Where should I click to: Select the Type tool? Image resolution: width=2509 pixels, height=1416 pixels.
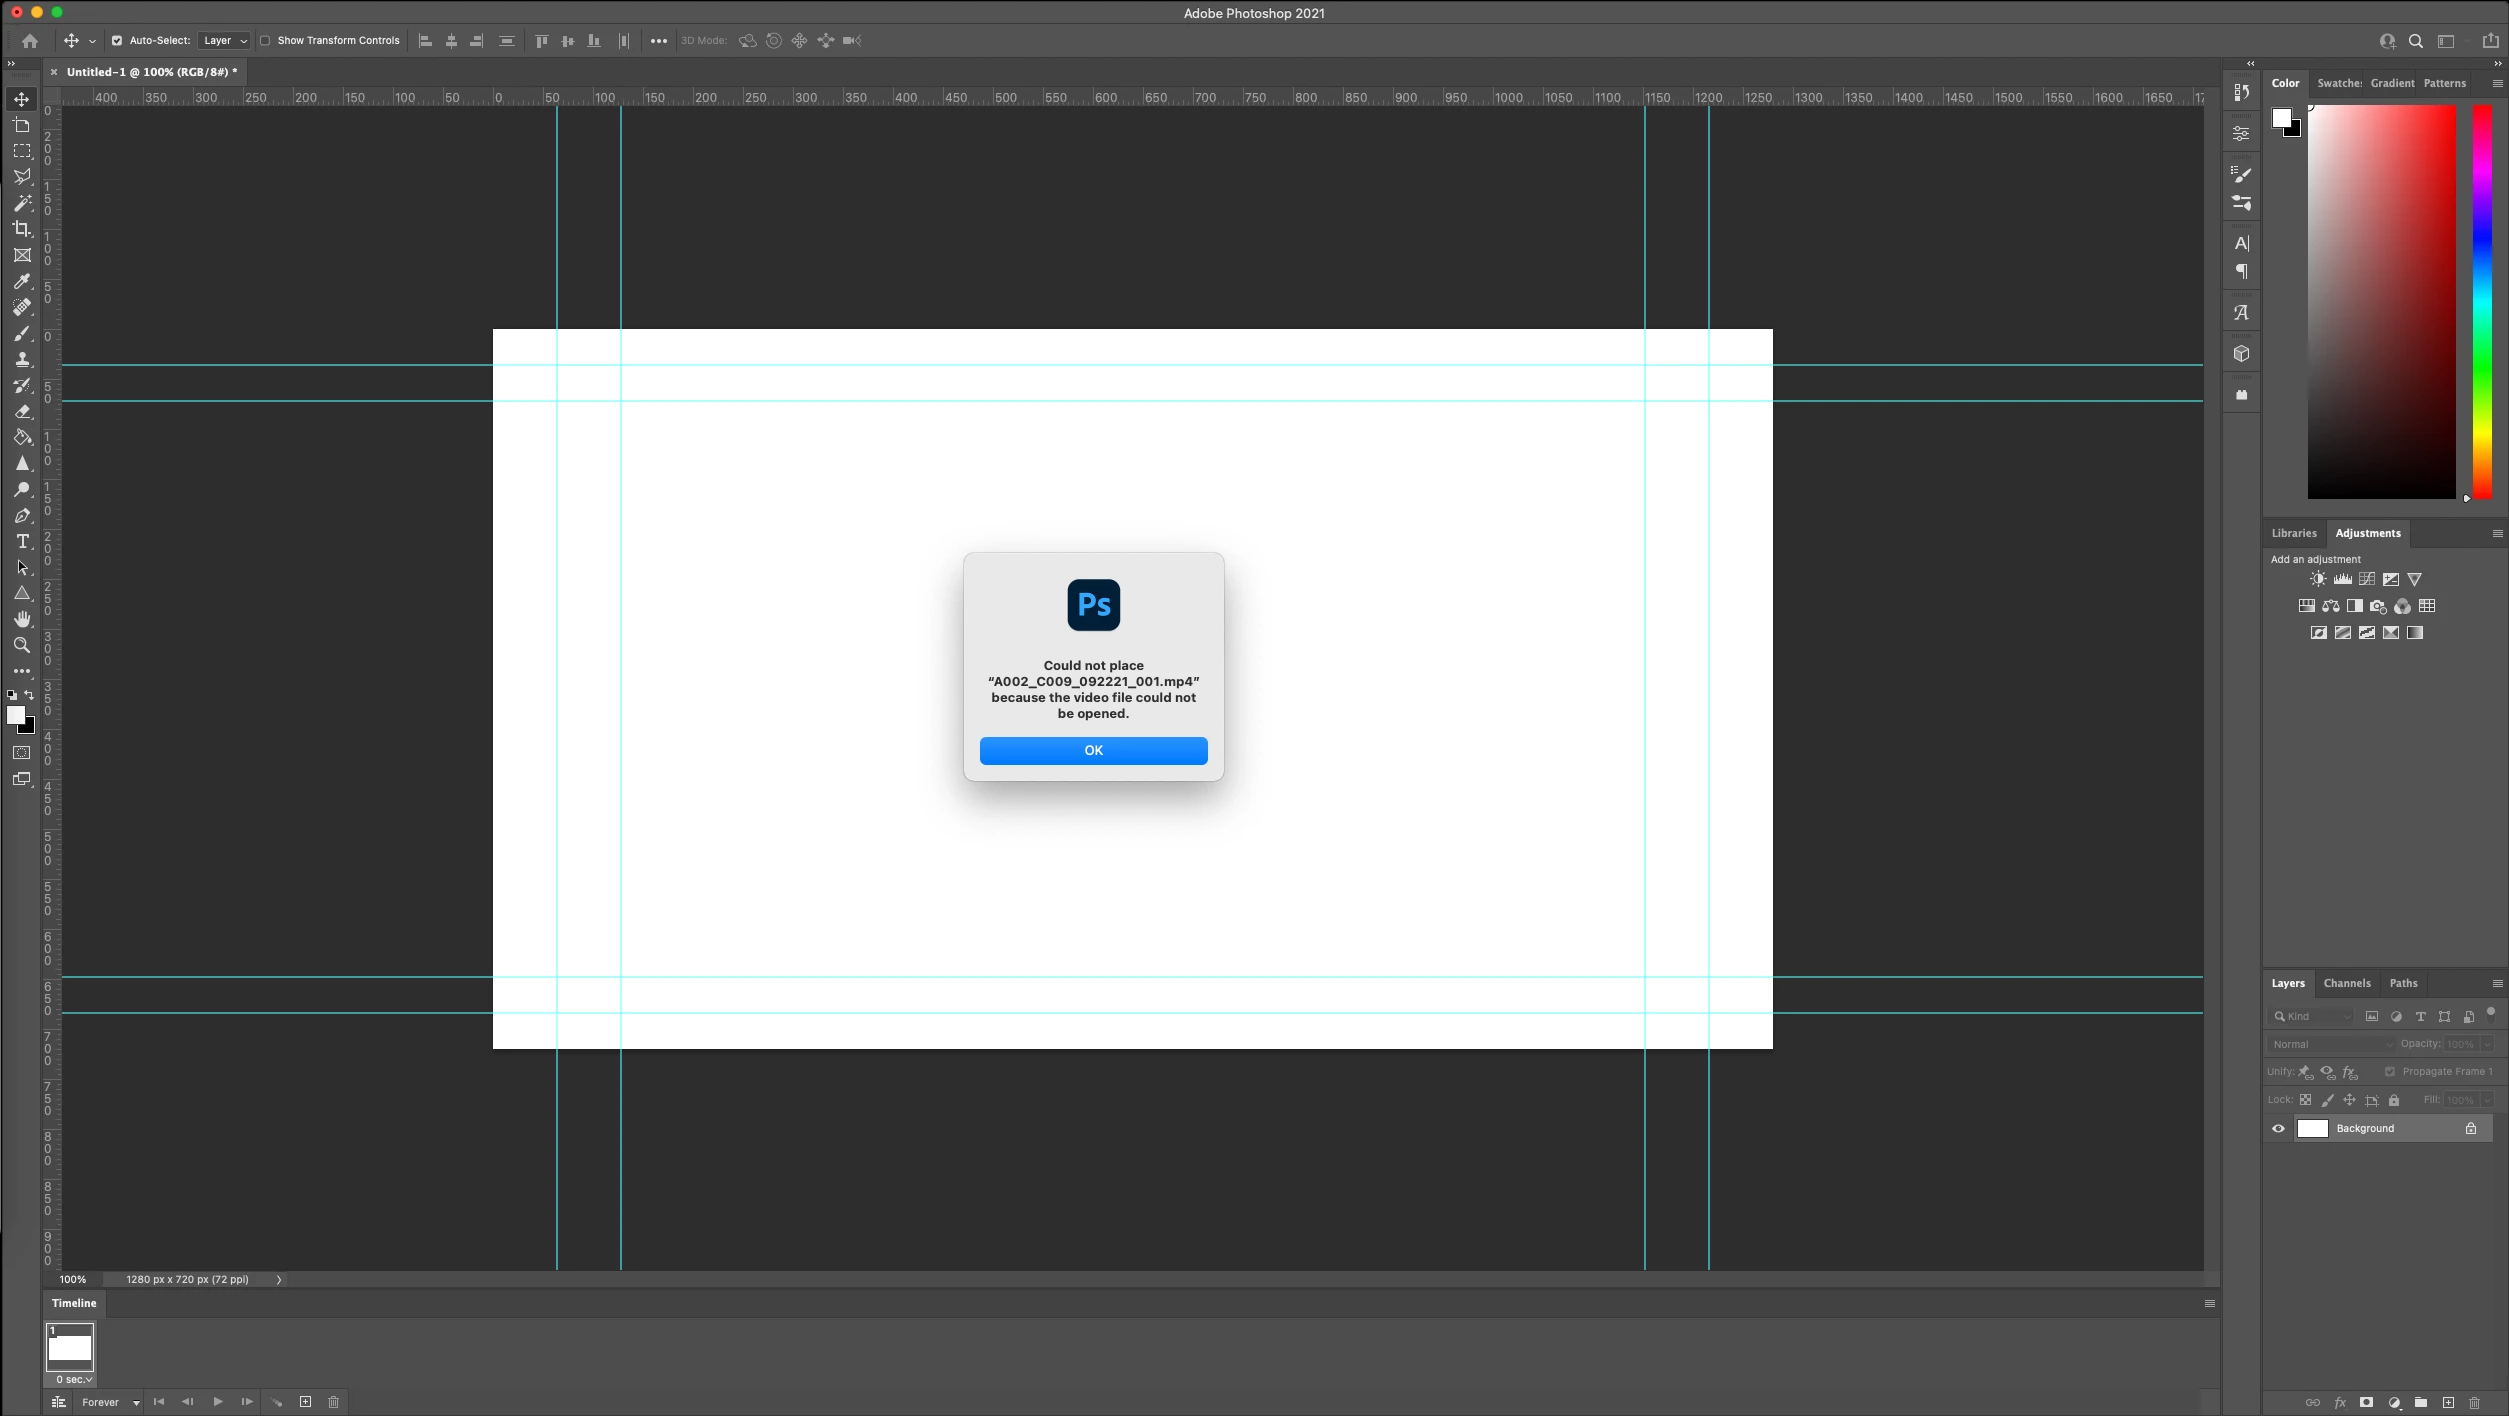point(22,541)
